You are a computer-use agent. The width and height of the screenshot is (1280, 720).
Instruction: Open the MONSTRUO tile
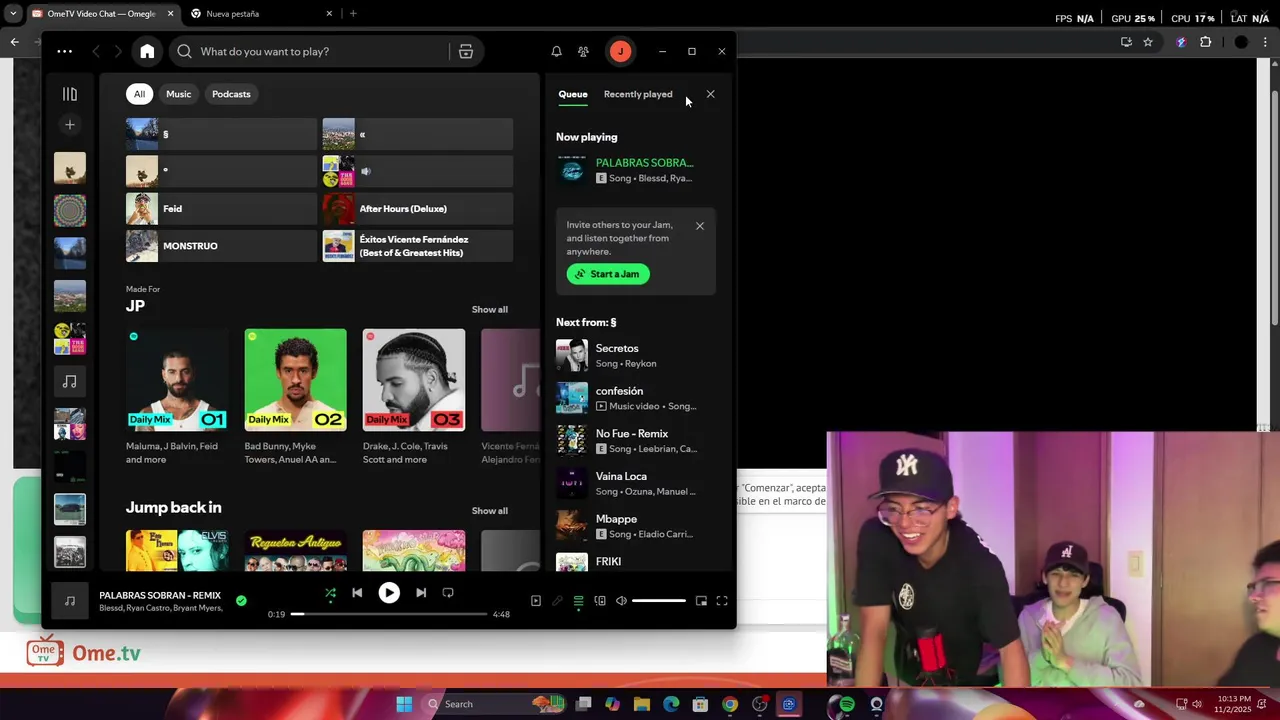pyautogui.click(x=221, y=246)
